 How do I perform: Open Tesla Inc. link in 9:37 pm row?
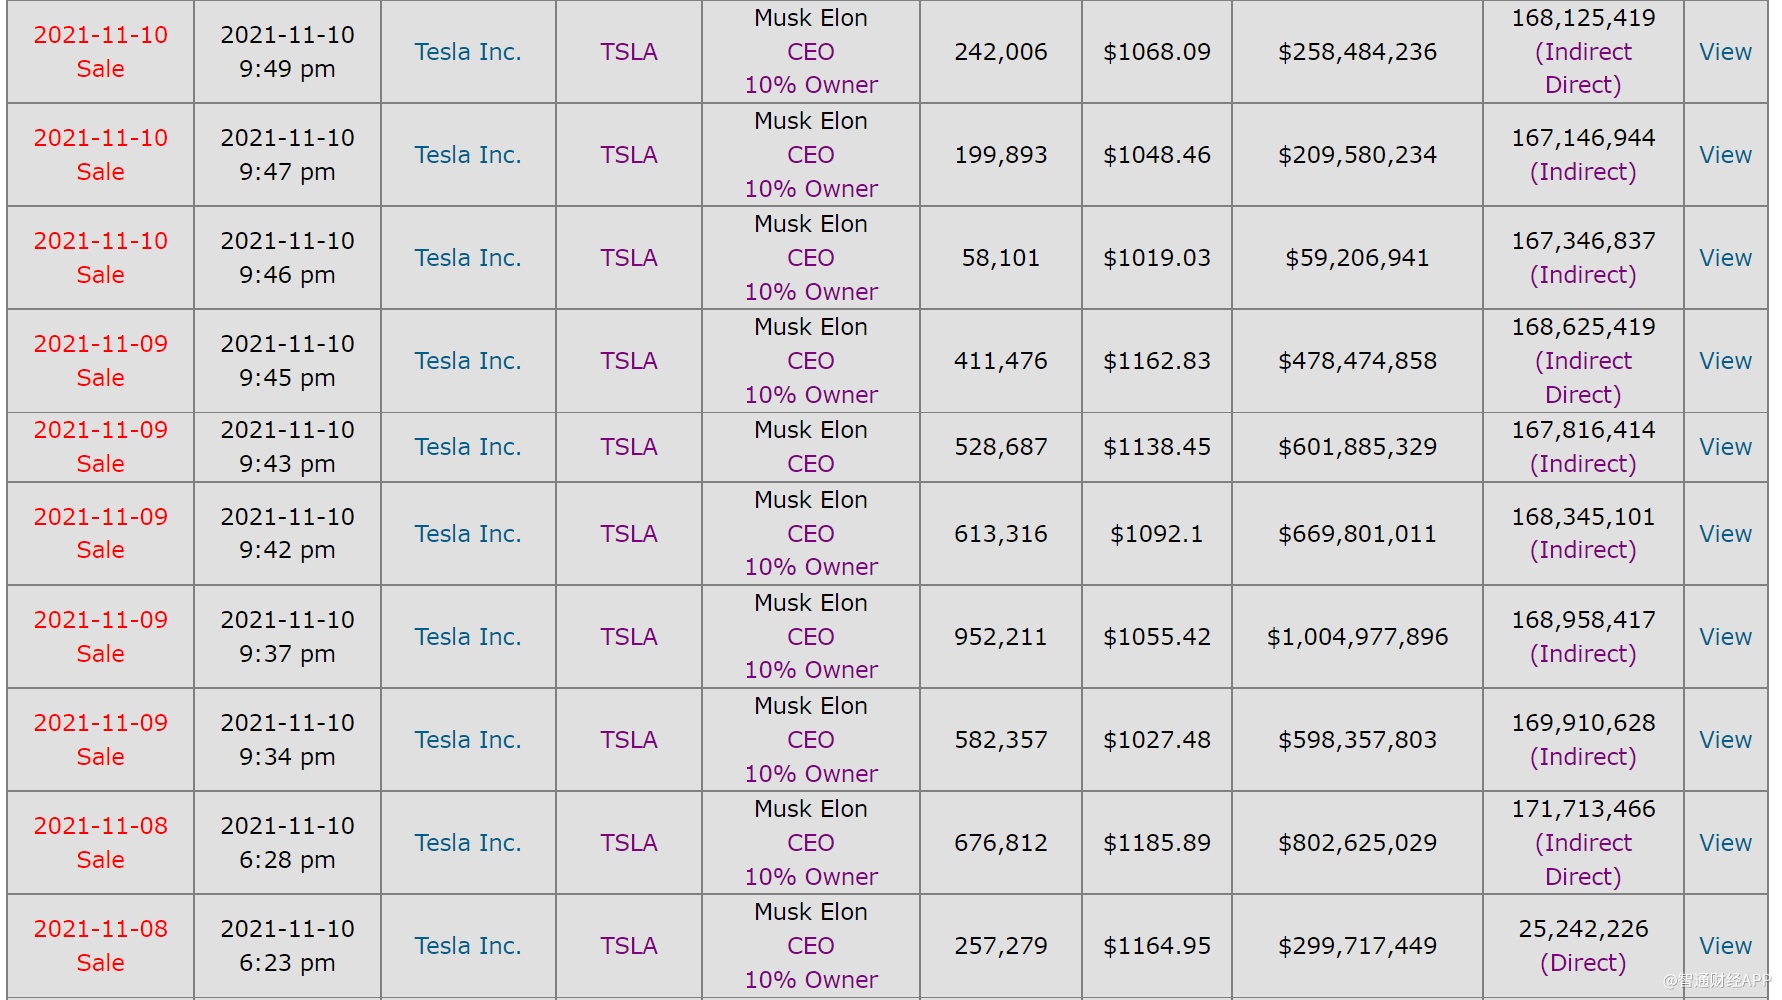468,637
